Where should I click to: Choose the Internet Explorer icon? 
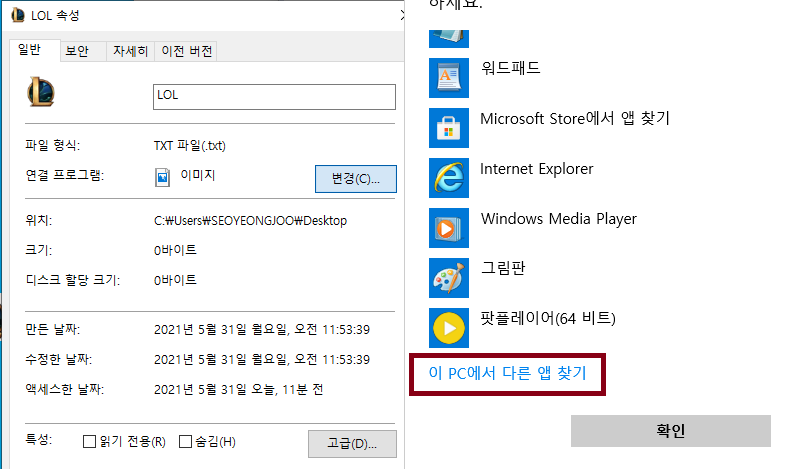448,178
